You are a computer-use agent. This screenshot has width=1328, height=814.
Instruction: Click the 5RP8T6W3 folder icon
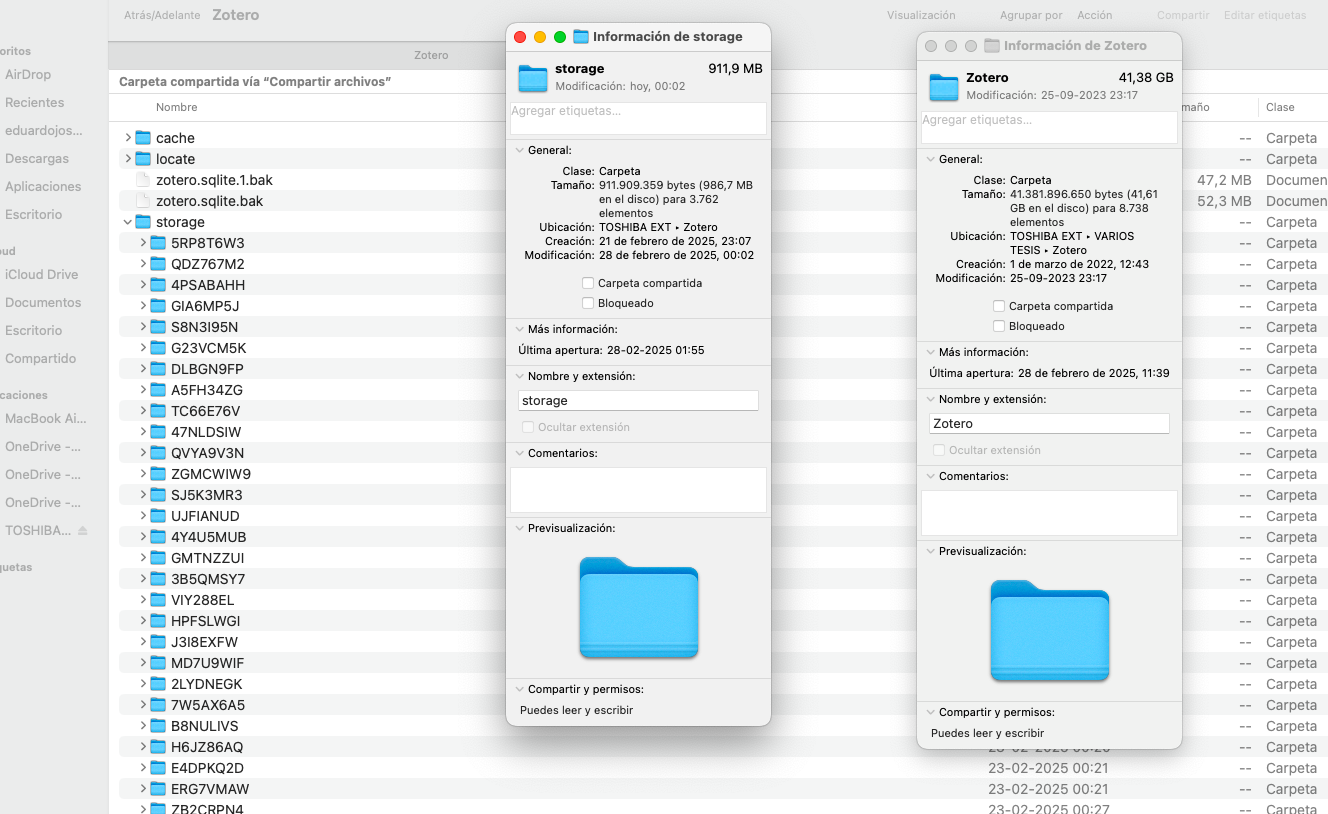(x=158, y=243)
